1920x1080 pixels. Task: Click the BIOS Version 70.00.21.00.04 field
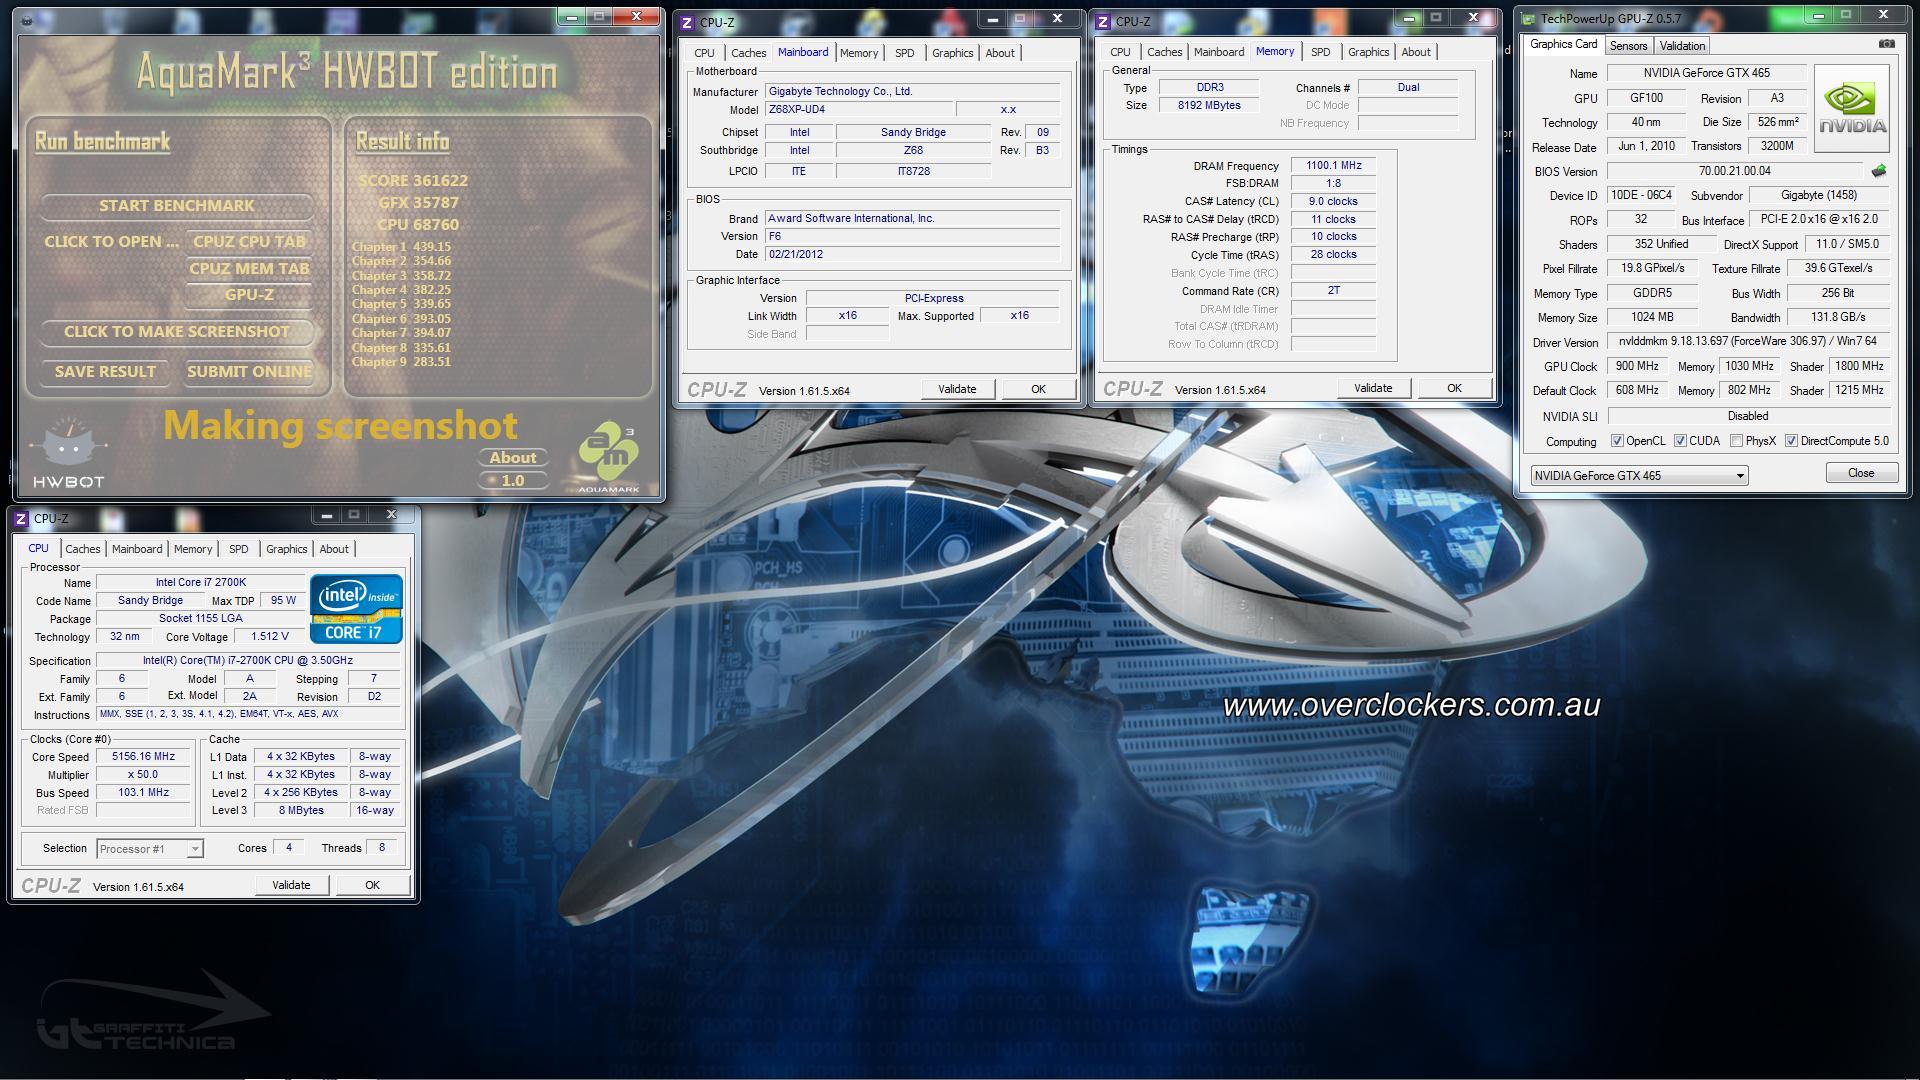point(1734,172)
